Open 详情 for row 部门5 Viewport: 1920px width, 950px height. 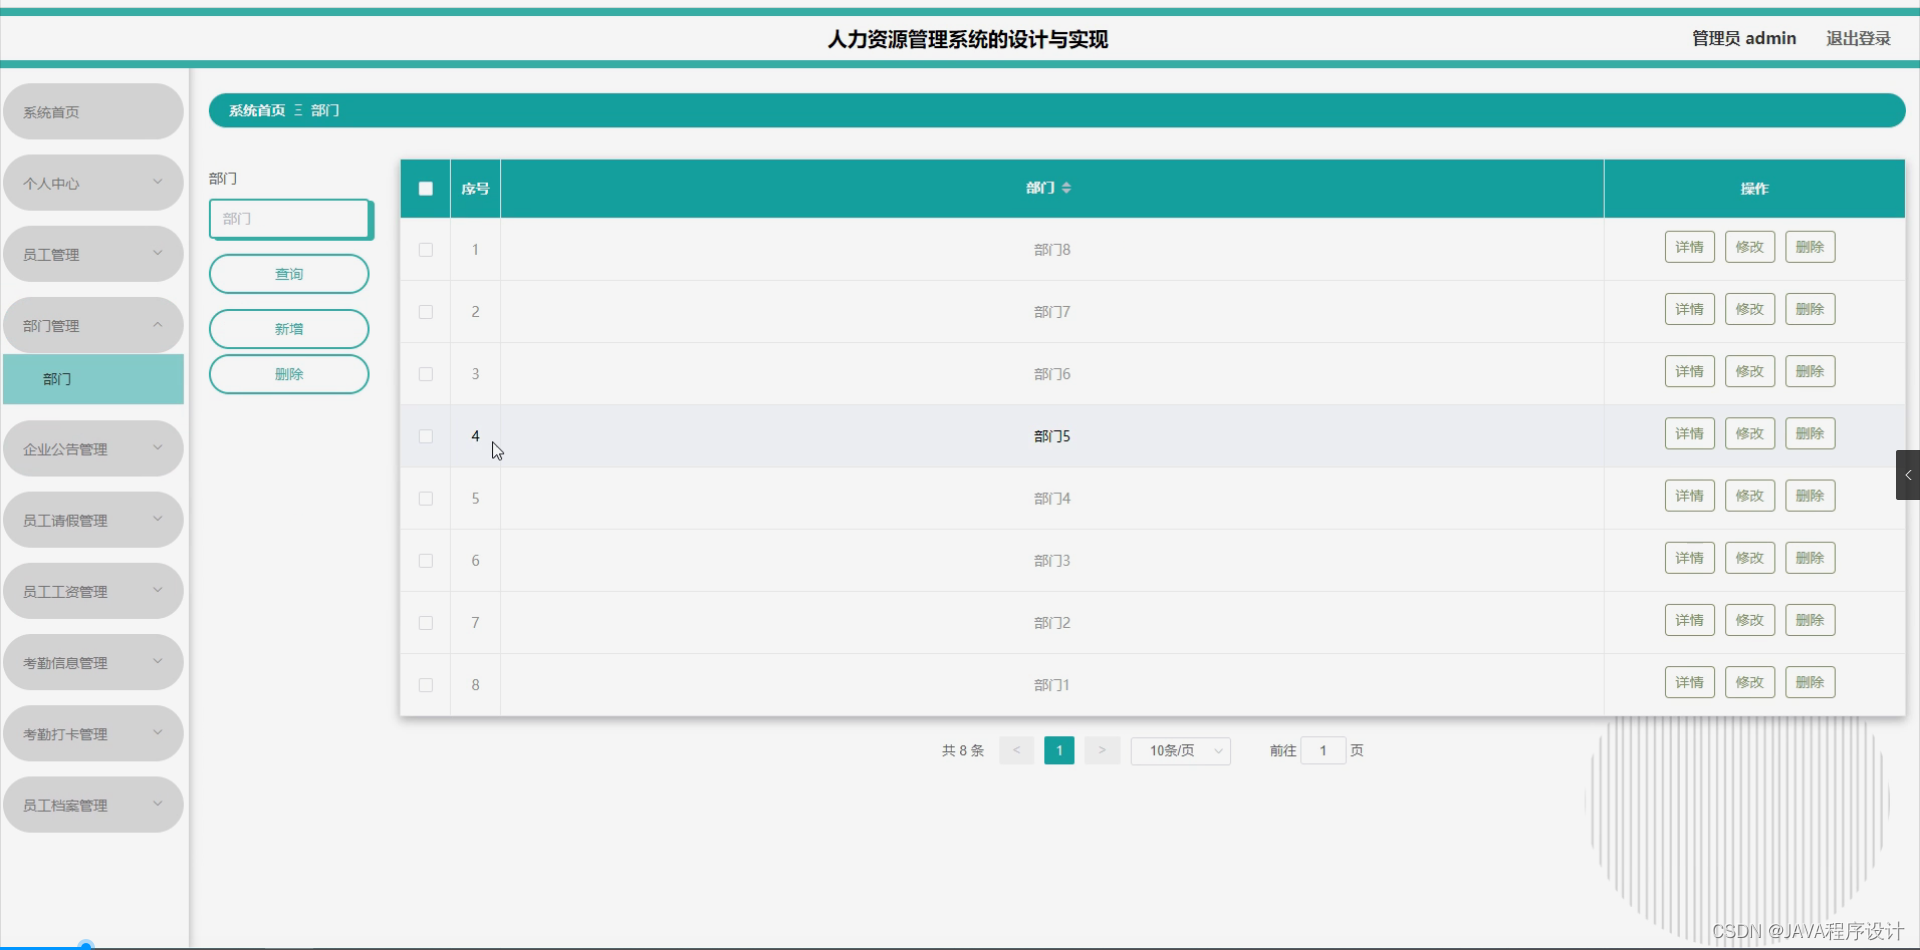coord(1690,433)
